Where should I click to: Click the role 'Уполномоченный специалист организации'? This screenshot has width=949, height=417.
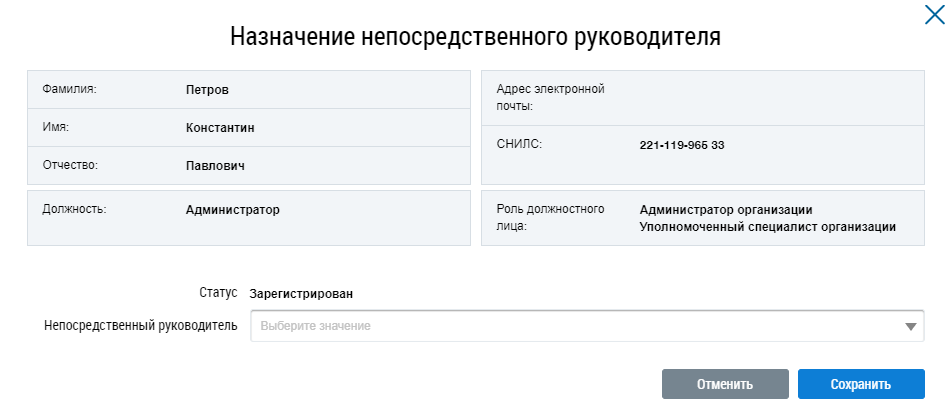767,227
